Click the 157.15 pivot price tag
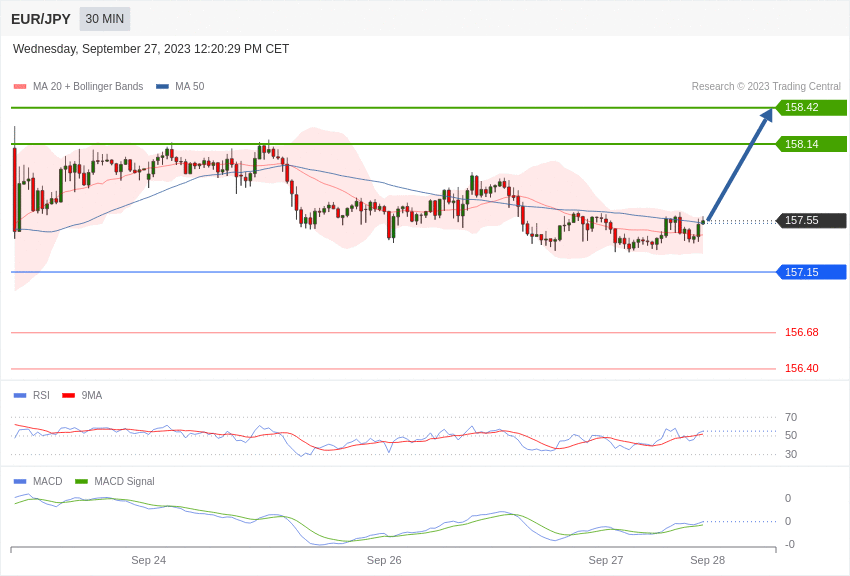The height and width of the screenshot is (576, 850). pyautogui.click(x=811, y=272)
